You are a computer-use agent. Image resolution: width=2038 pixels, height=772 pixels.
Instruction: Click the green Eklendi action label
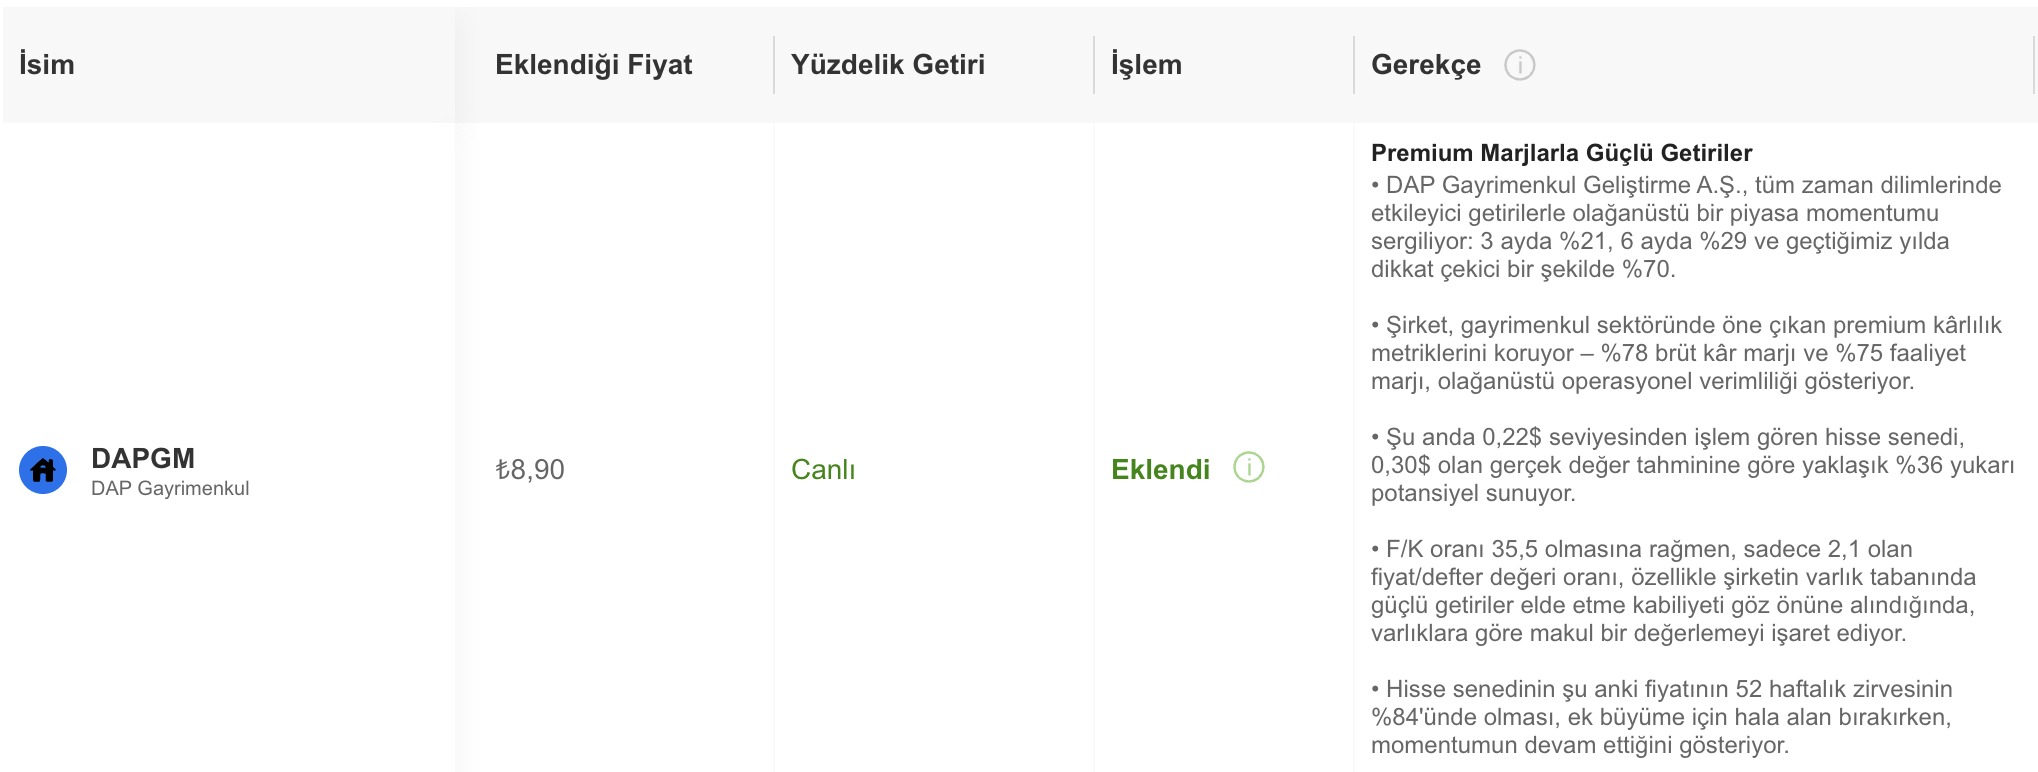(x=1161, y=469)
